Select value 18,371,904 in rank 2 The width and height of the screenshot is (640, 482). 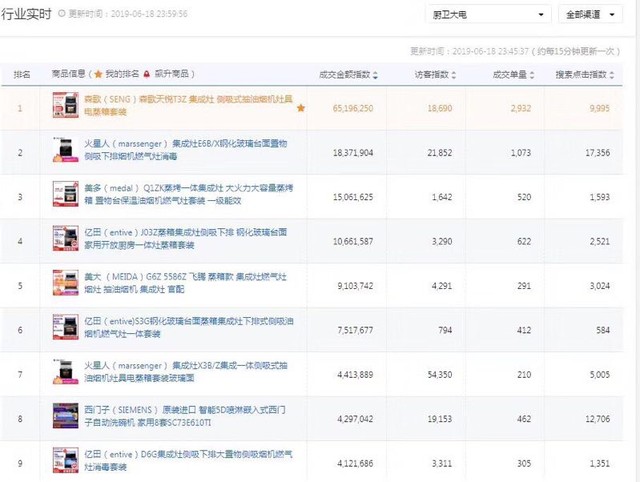point(353,153)
